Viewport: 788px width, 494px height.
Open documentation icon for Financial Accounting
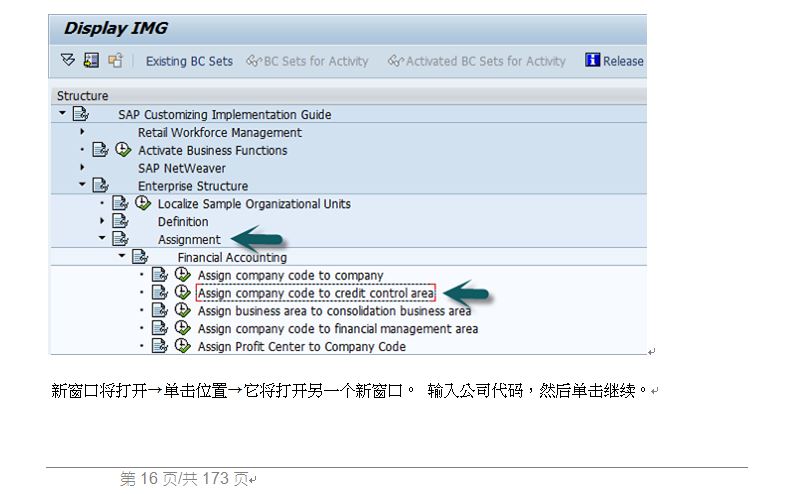pyautogui.click(x=139, y=257)
